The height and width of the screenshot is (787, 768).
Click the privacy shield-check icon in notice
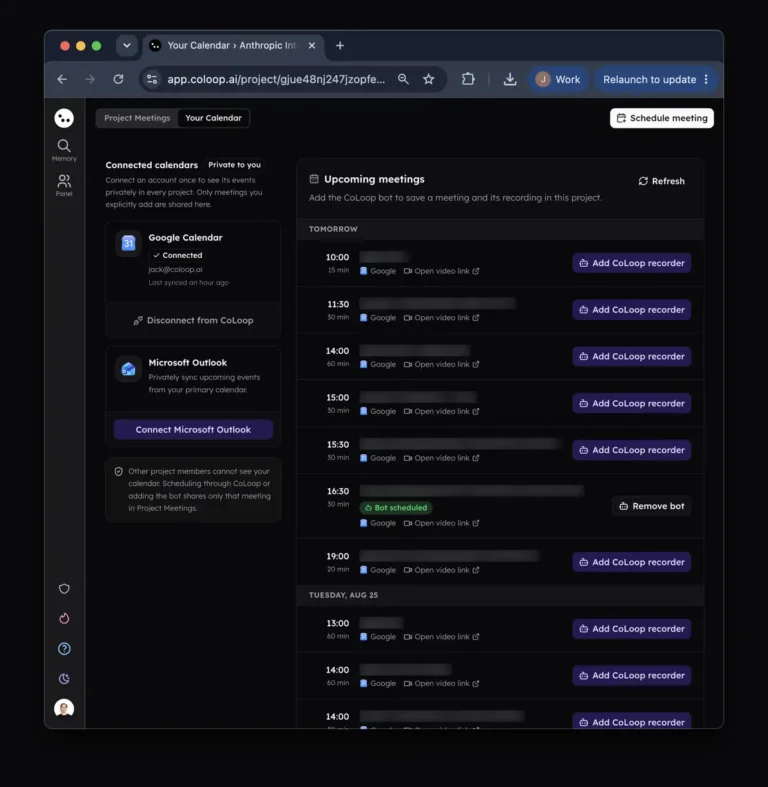tap(118, 472)
